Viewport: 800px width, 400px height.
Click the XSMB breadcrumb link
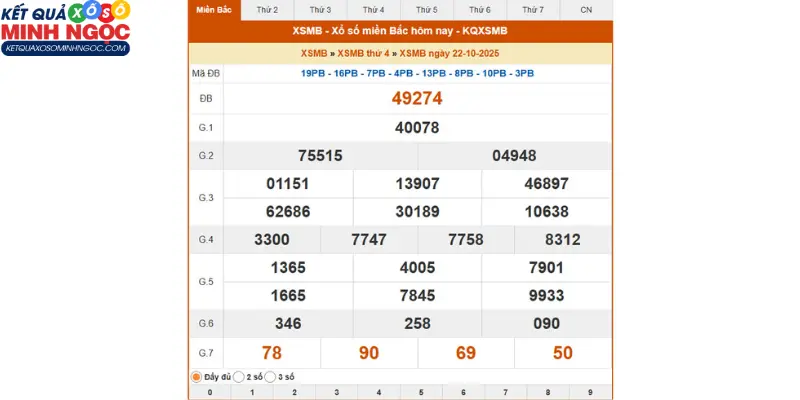coord(314,54)
